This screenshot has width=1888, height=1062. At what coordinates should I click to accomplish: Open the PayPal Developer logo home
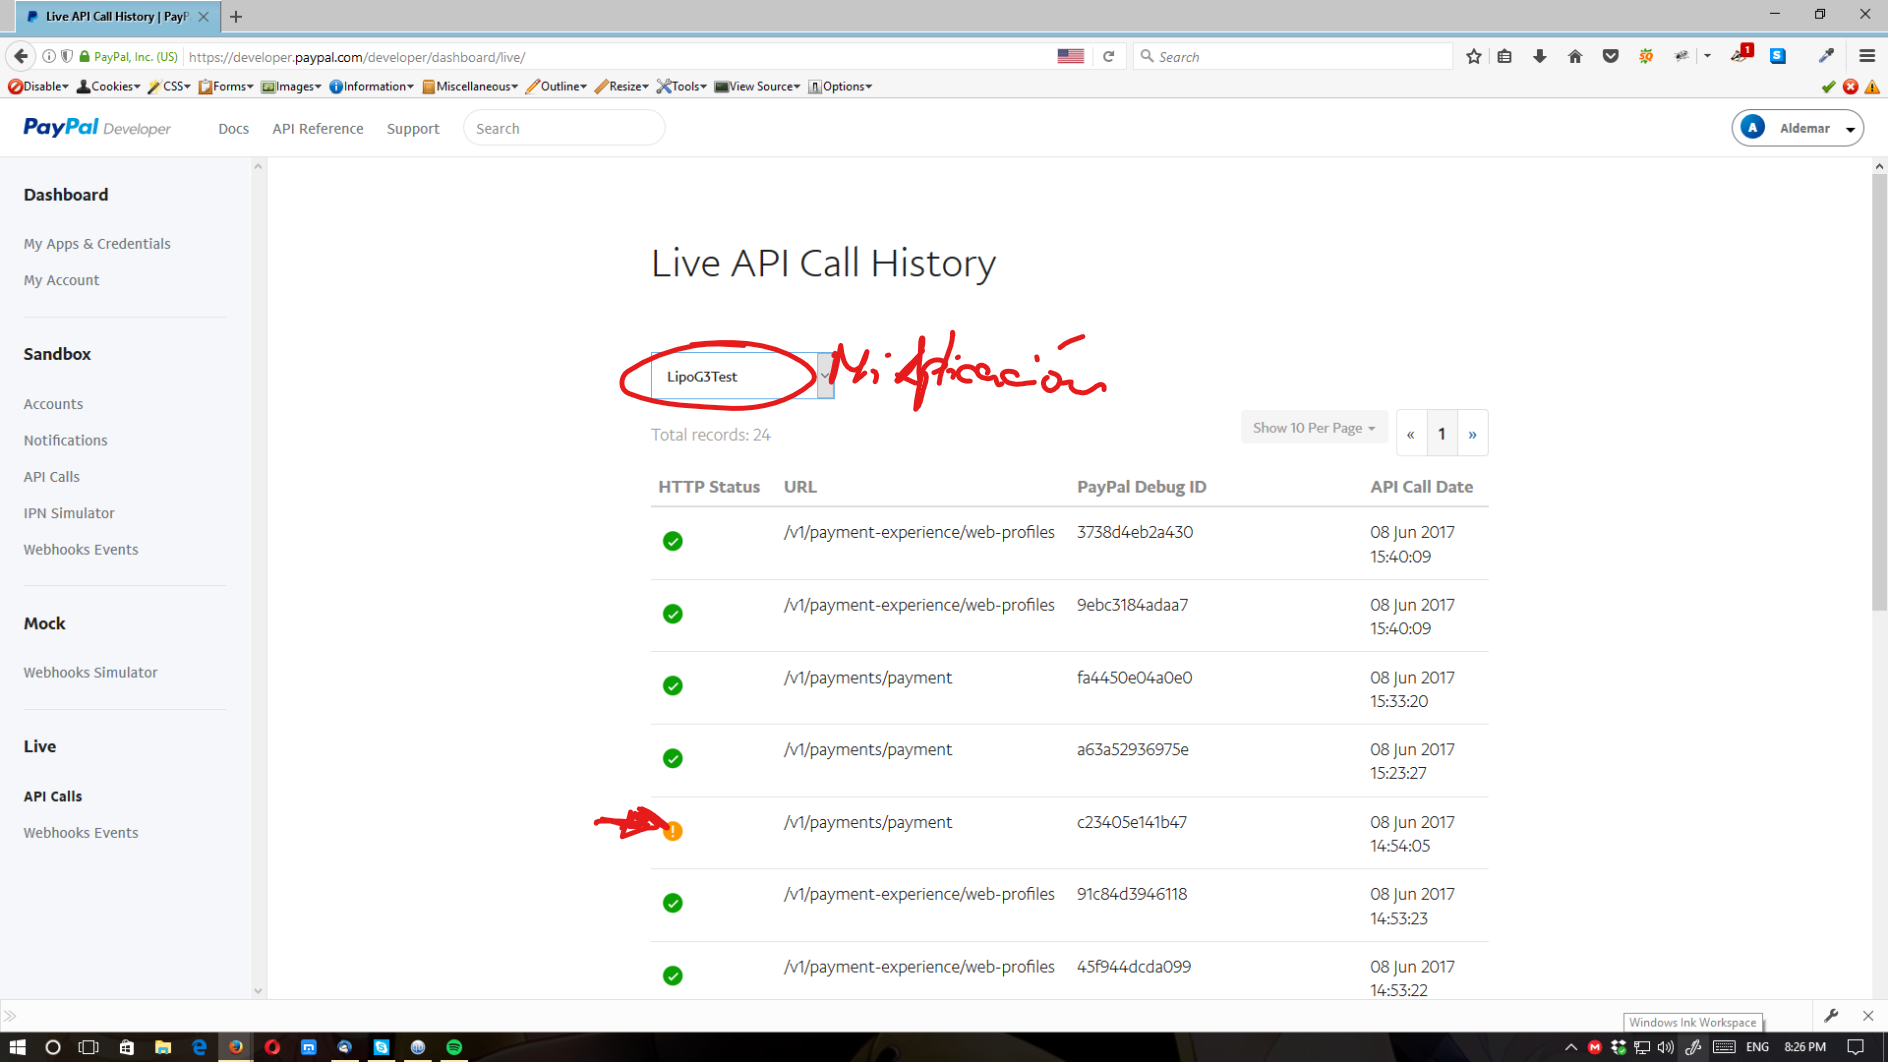[97, 128]
